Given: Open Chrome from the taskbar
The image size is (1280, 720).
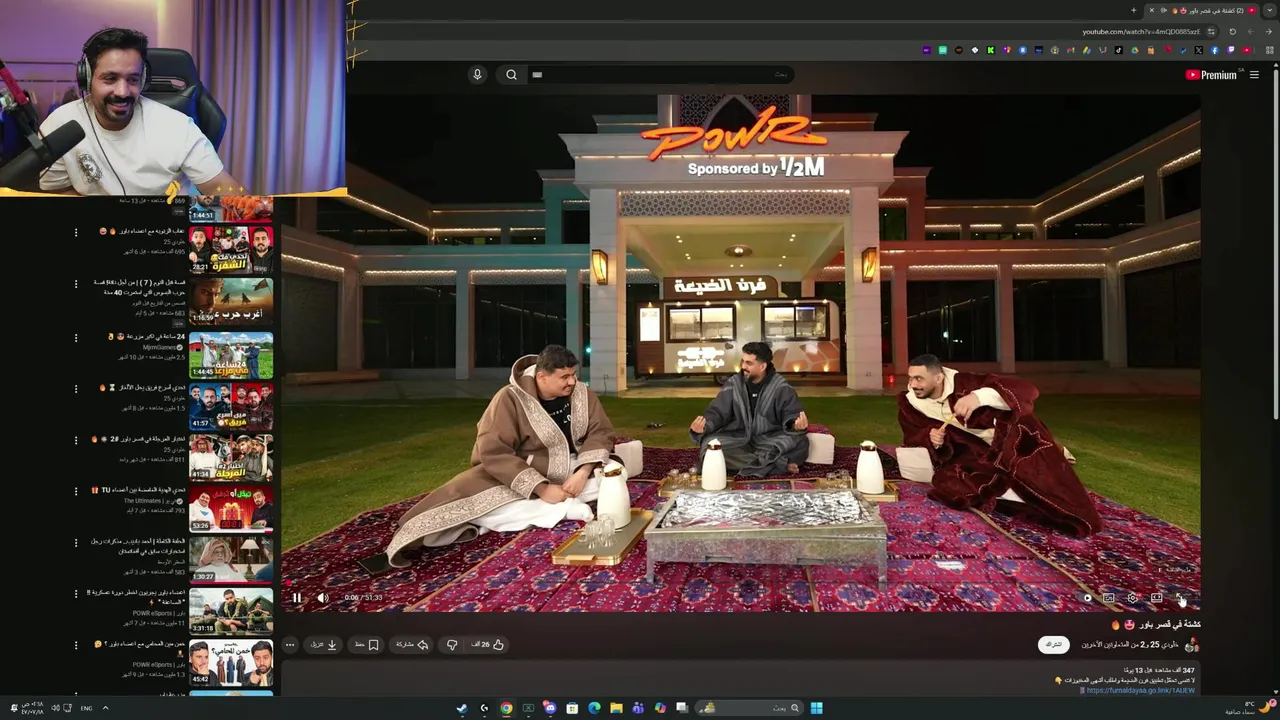Looking at the screenshot, I should click(506, 708).
